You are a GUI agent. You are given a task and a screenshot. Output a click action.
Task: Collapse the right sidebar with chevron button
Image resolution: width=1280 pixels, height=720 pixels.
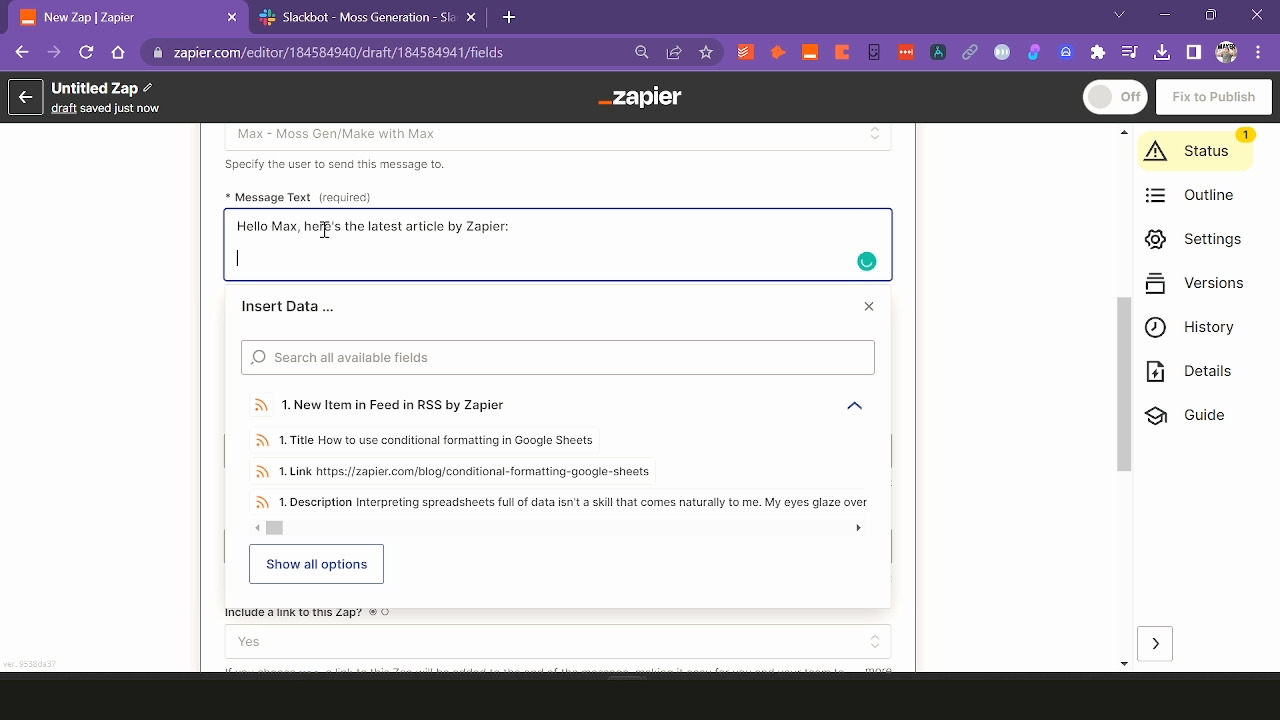1155,644
